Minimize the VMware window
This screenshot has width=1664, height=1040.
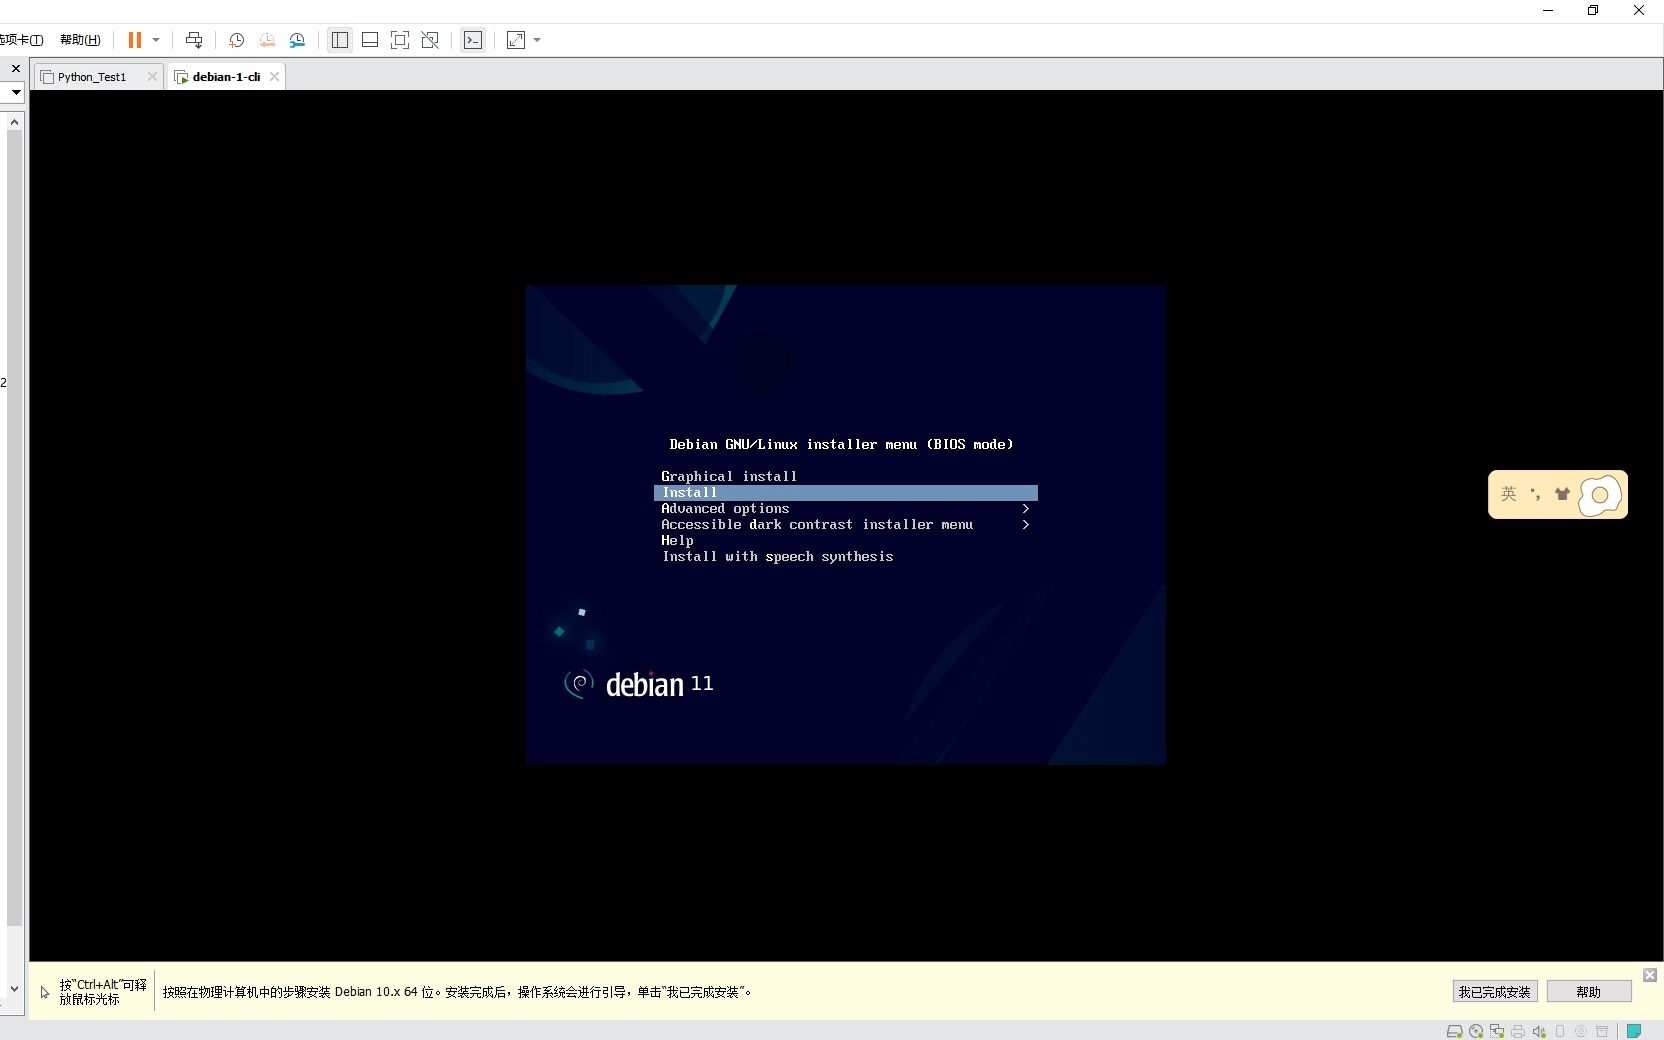[x=1548, y=10]
